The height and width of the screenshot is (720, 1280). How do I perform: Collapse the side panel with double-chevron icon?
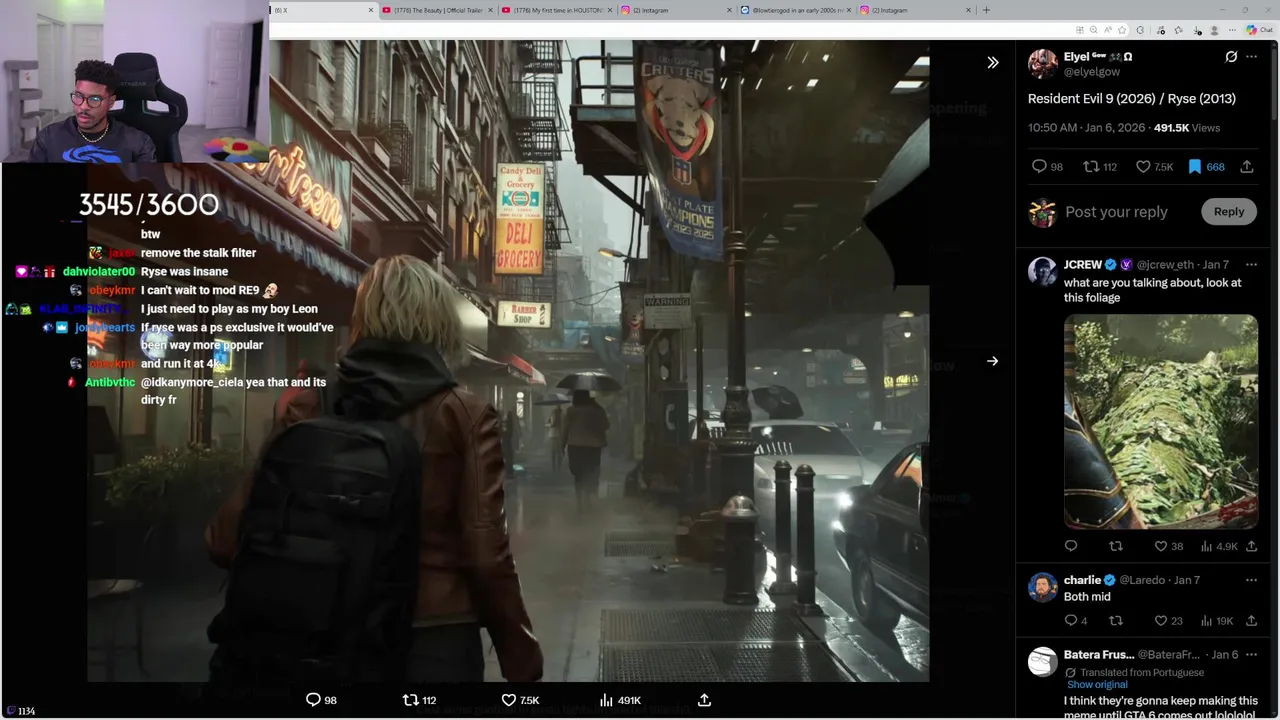pos(992,62)
